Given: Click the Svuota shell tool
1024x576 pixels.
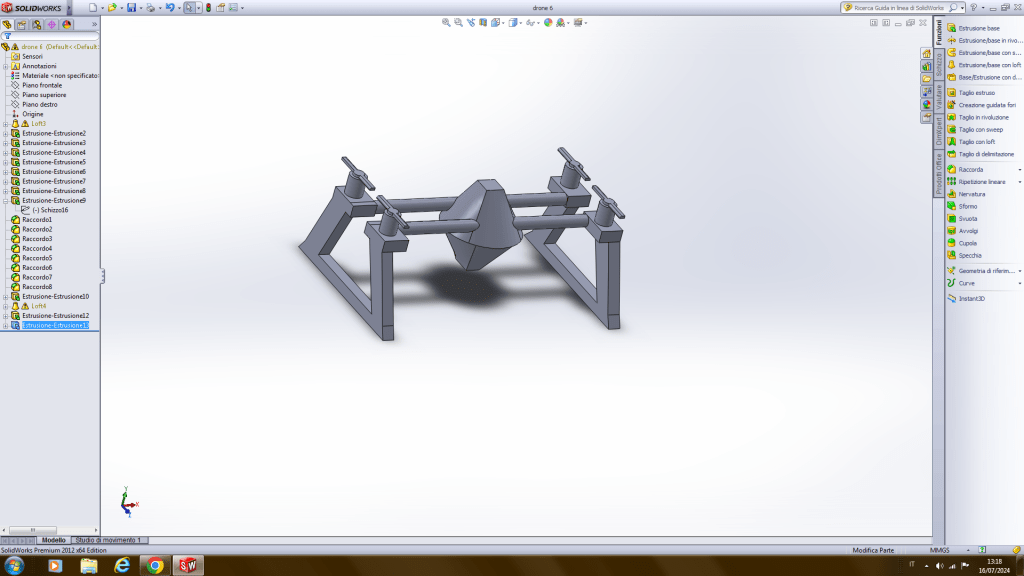Looking at the screenshot, I should [x=968, y=218].
